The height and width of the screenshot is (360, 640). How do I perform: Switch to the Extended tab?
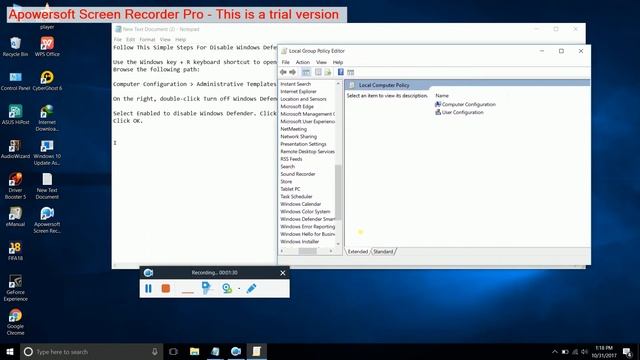[x=358, y=251]
